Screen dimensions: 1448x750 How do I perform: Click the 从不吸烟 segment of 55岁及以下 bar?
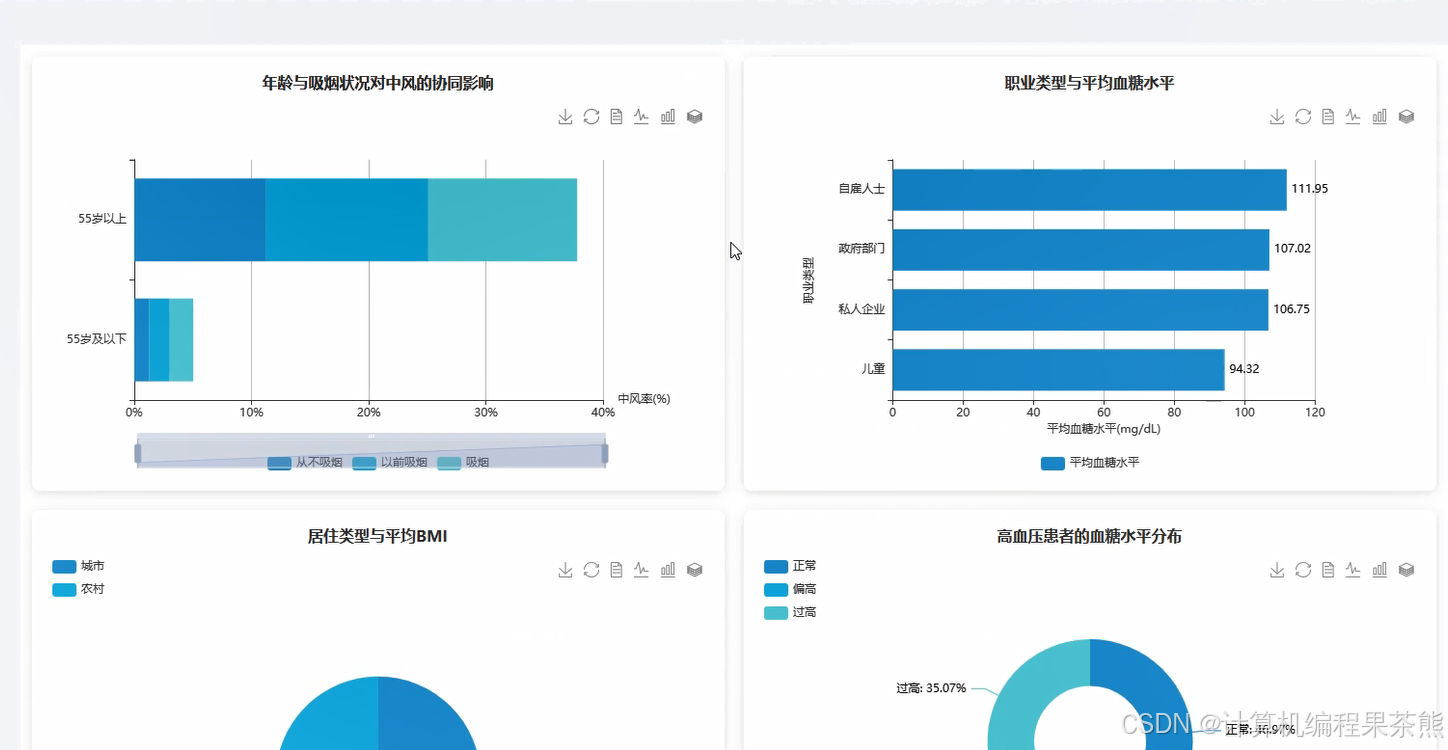[141, 339]
